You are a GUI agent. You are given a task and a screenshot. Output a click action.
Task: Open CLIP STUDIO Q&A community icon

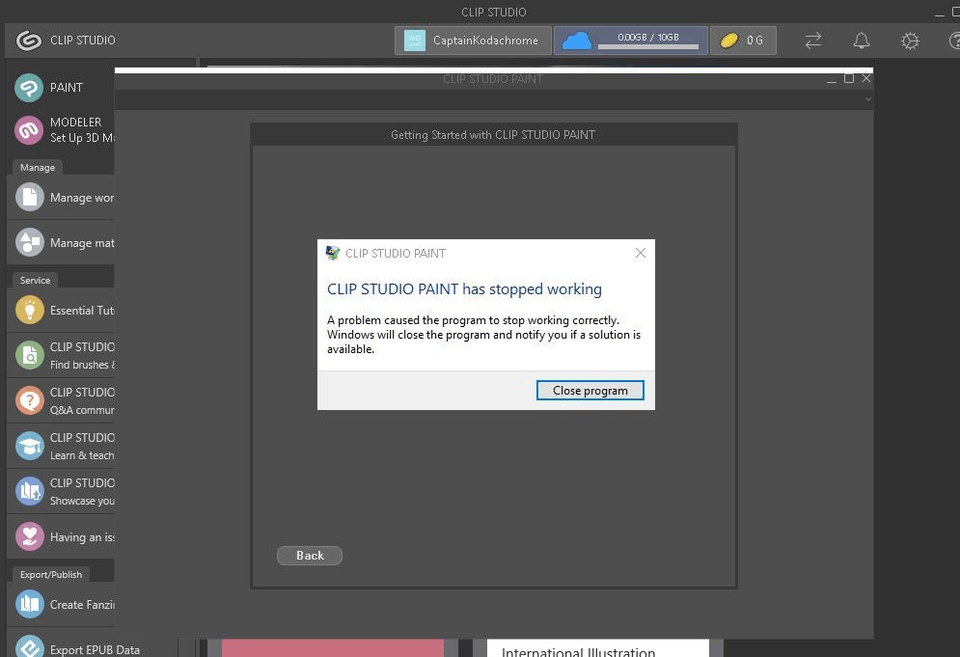pos(29,400)
